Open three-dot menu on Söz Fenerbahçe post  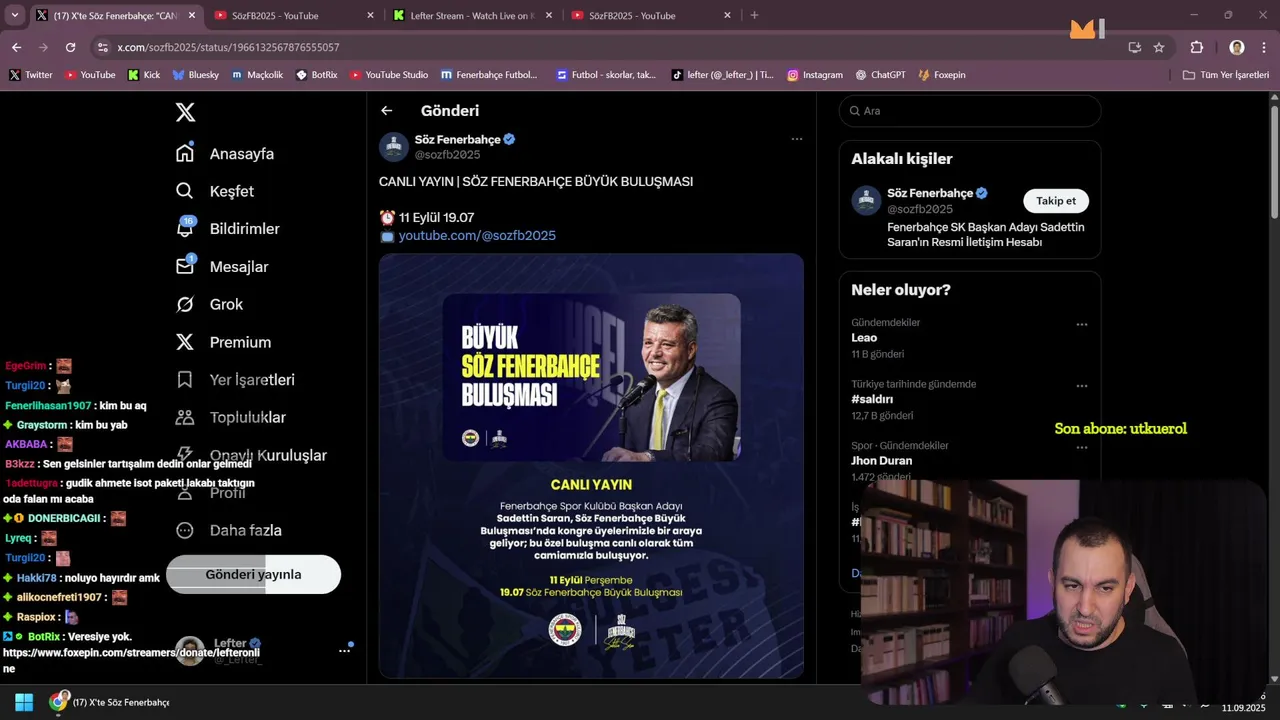[x=796, y=139]
